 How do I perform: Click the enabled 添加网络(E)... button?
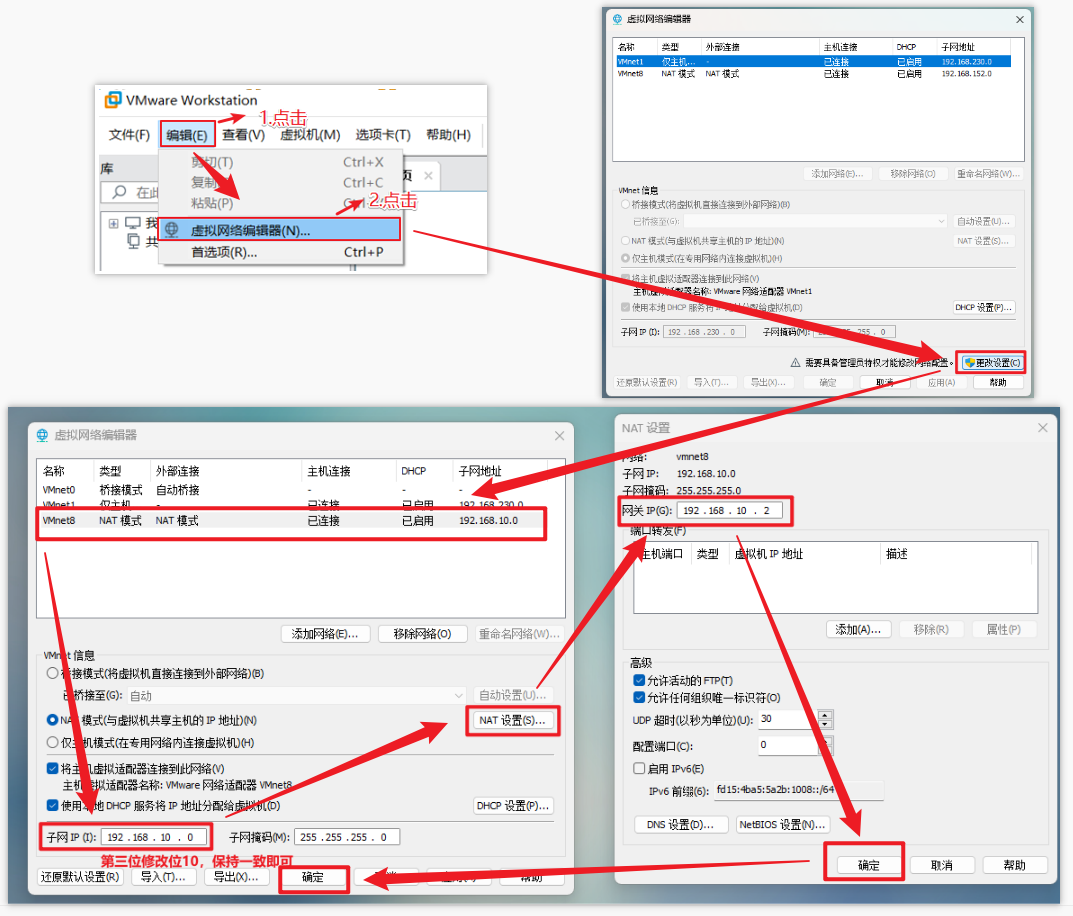point(325,634)
